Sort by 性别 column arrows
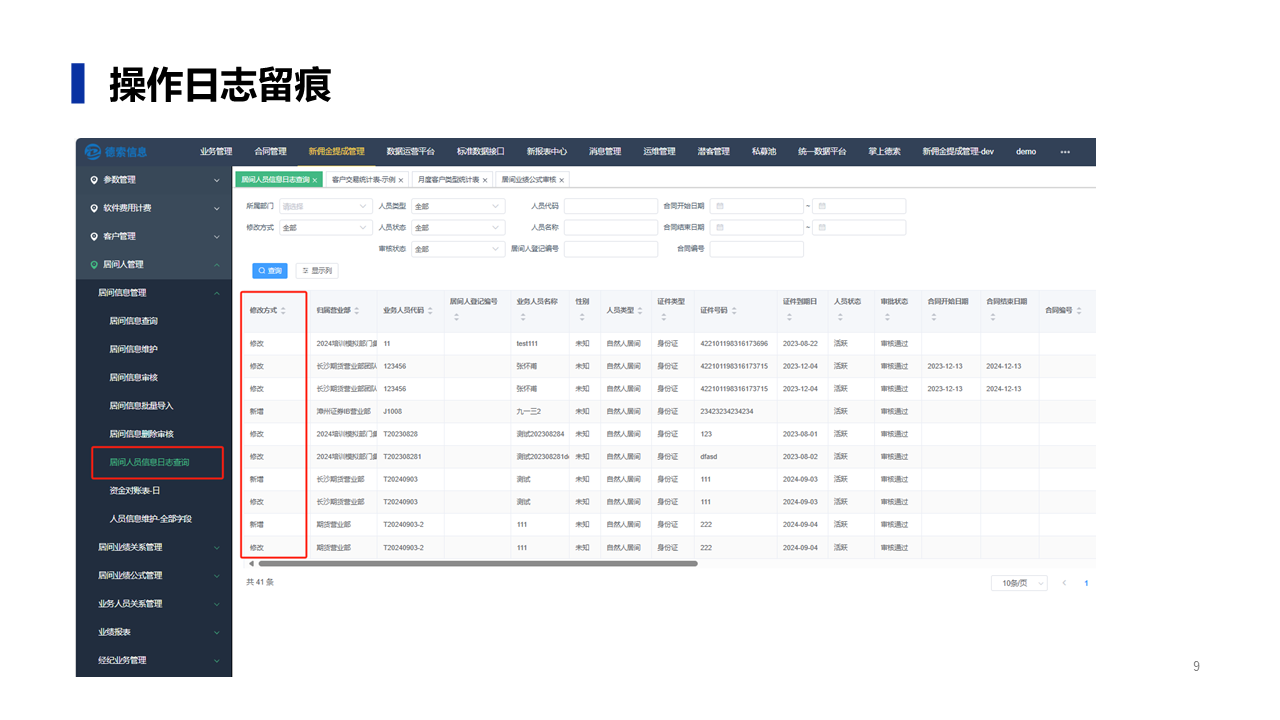The height and width of the screenshot is (720, 1280). (x=581, y=318)
